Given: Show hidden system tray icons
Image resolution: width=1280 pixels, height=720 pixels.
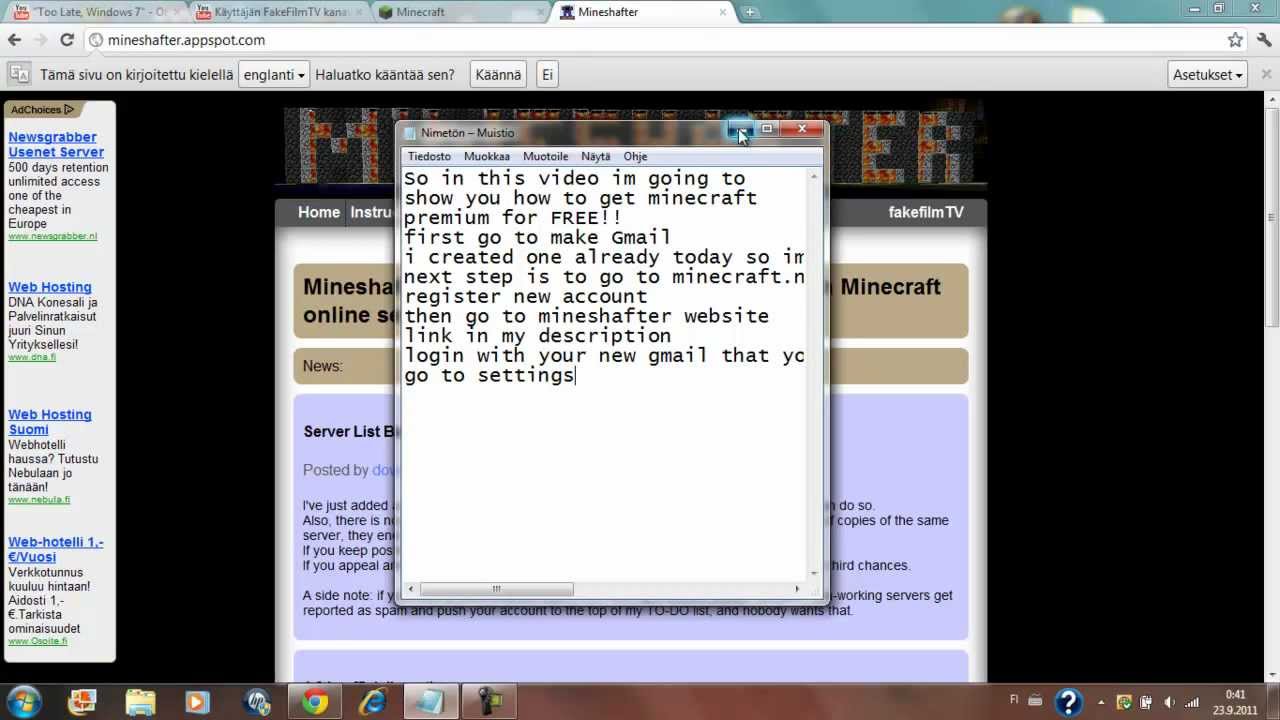Looking at the screenshot, I should click(1102, 702).
